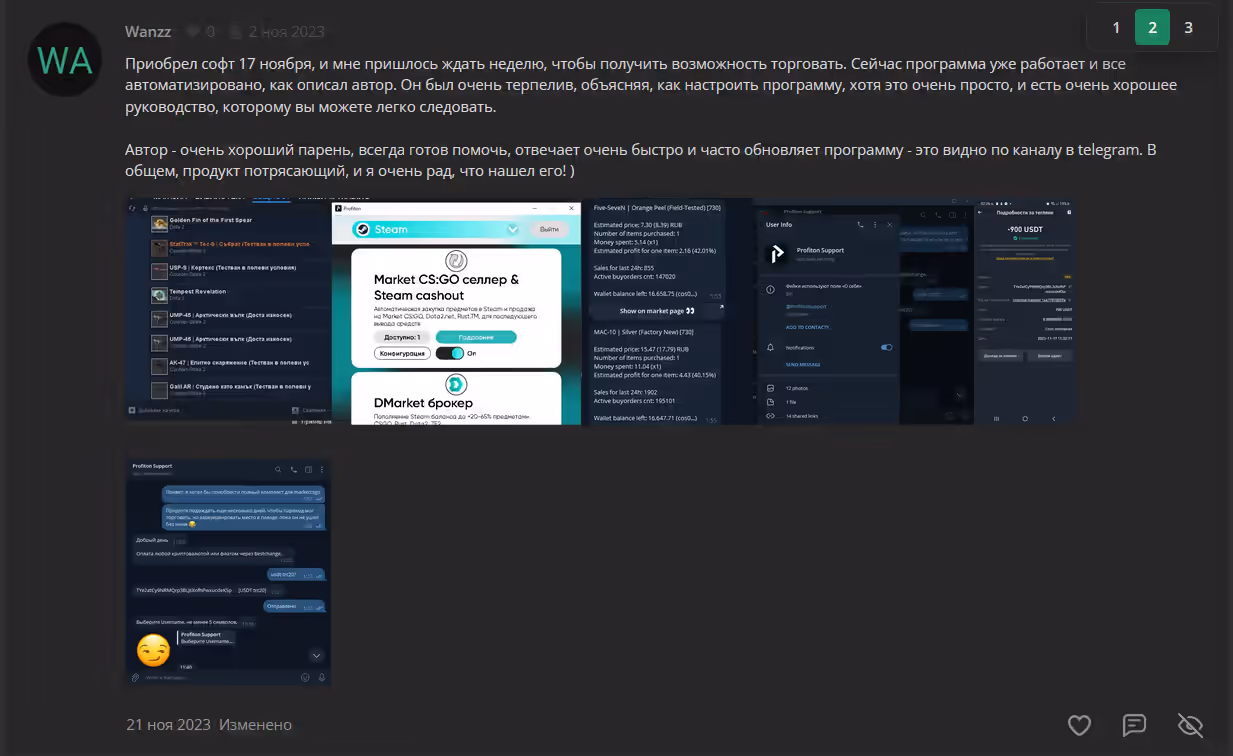Go to page 3 of the thread
This screenshot has height=756, width=1233.
click(x=1188, y=28)
